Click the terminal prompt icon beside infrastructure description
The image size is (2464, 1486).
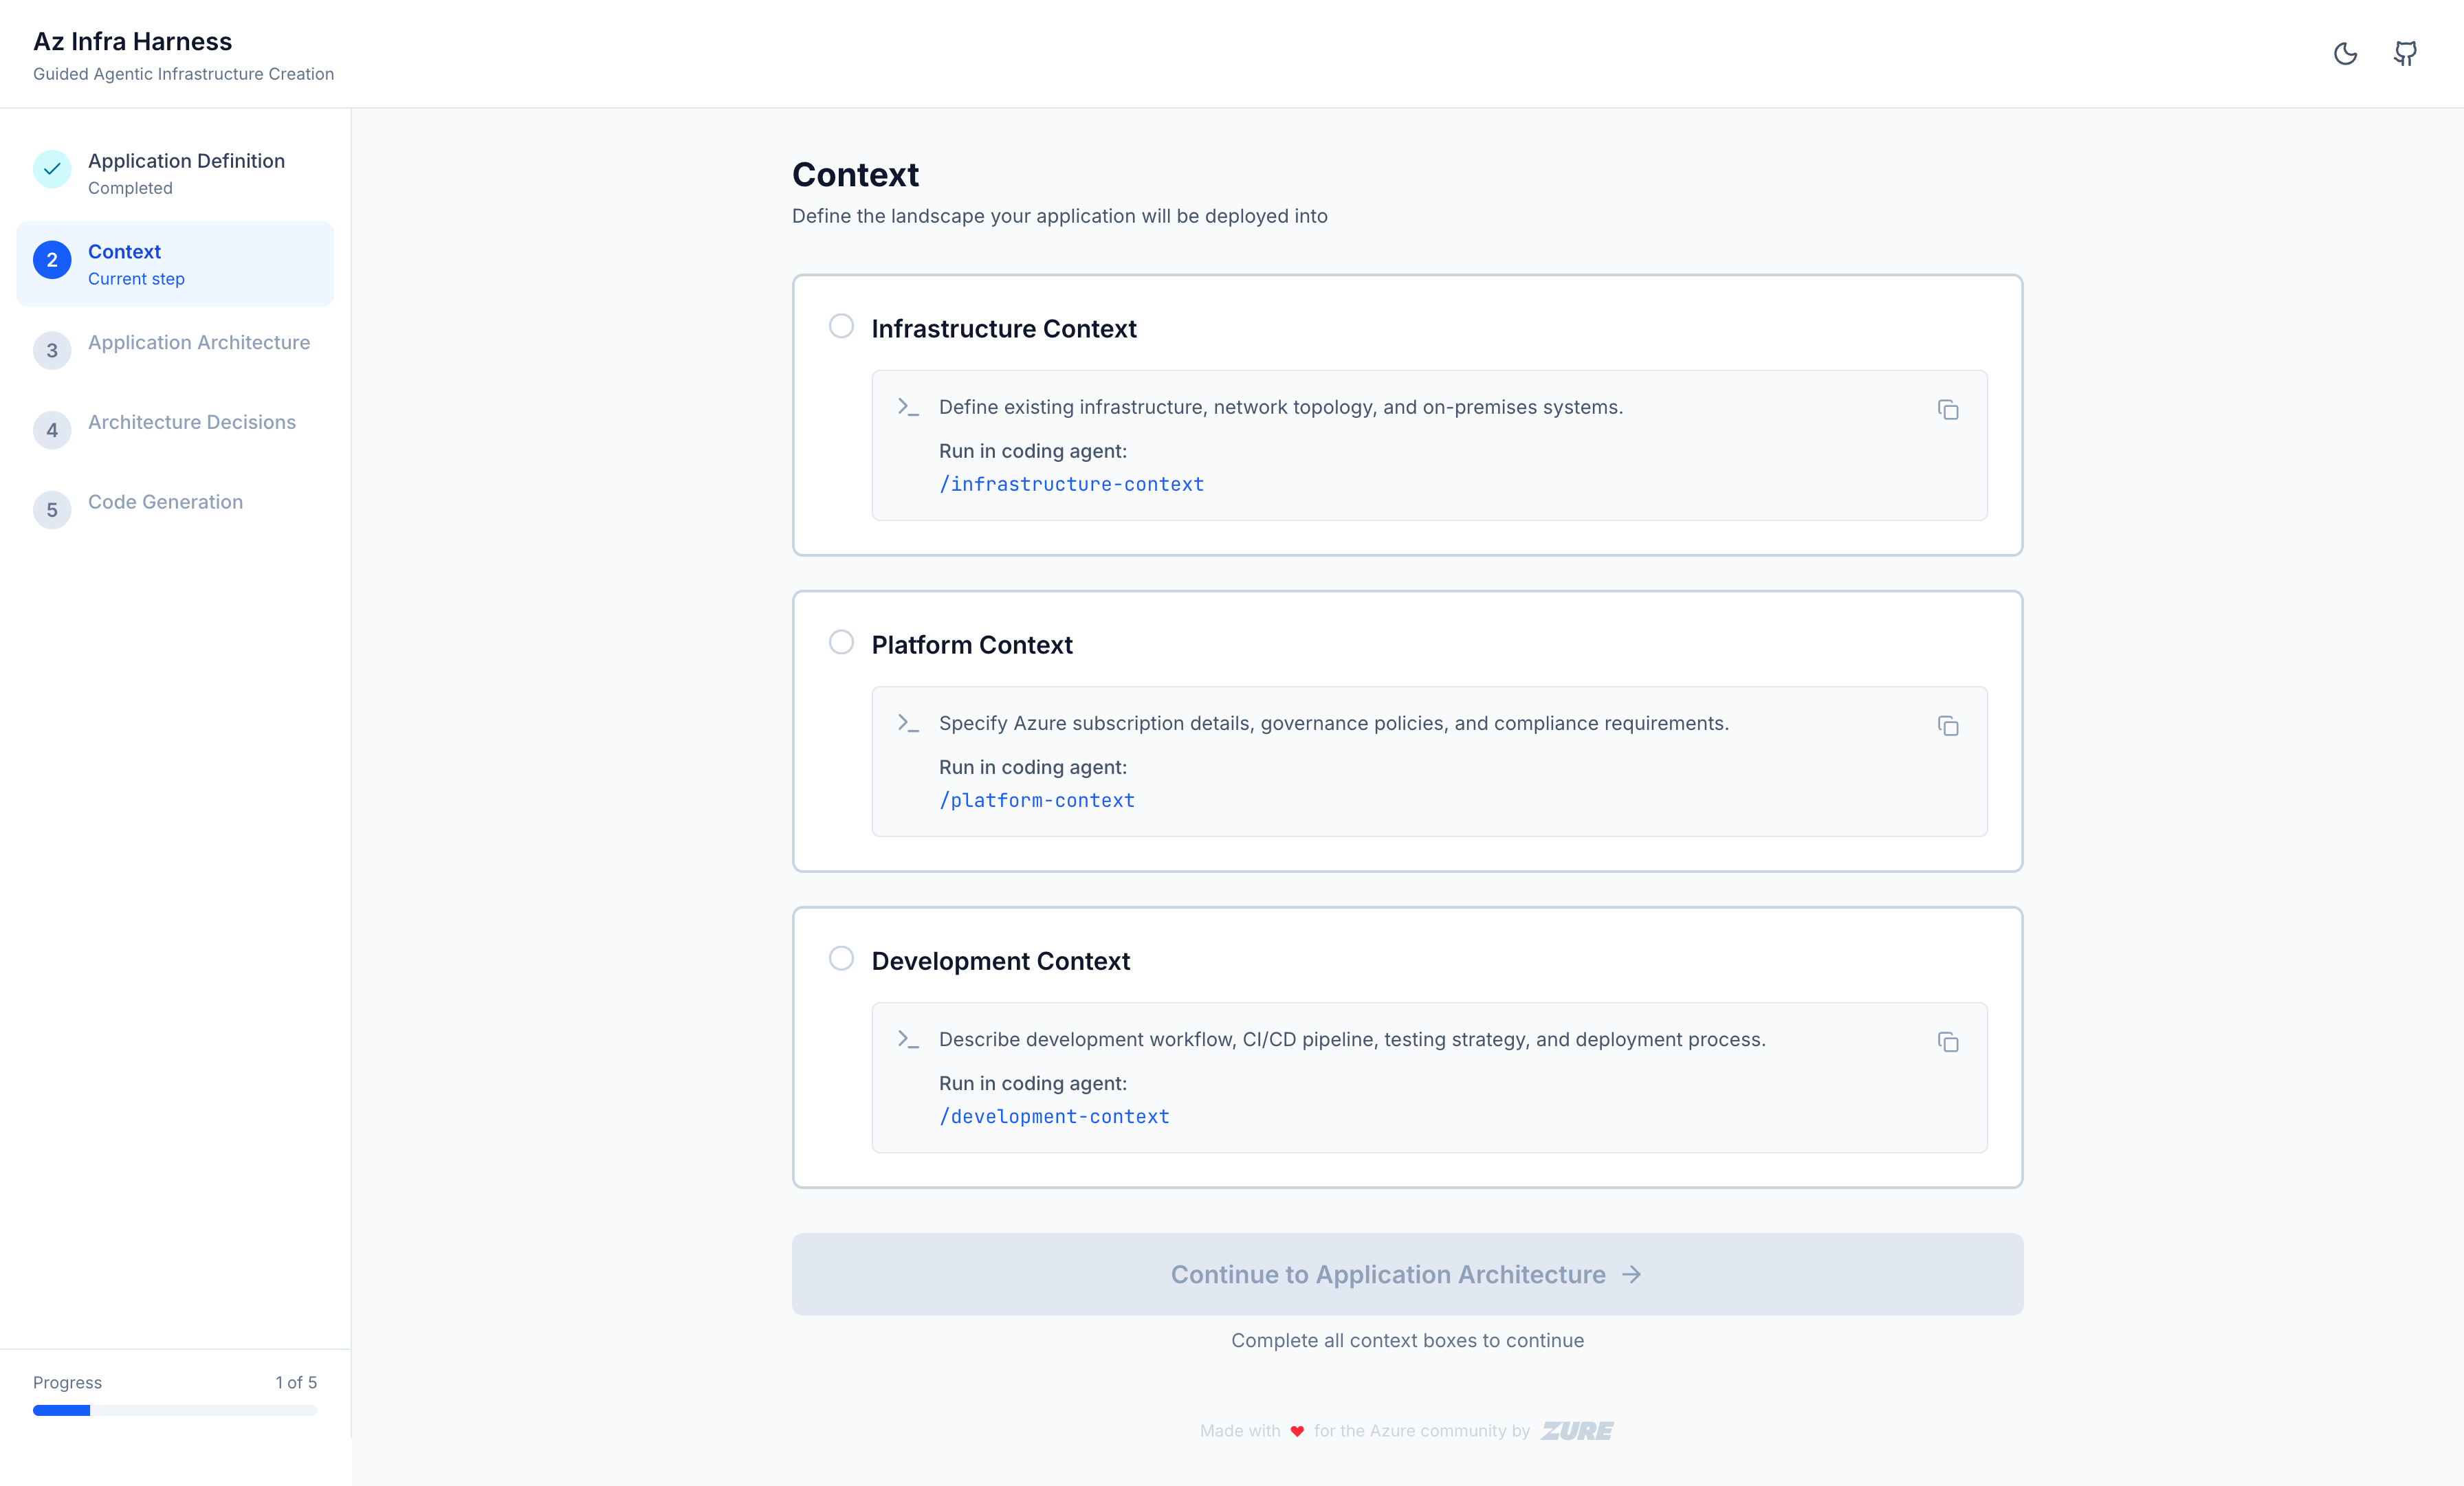(x=908, y=407)
